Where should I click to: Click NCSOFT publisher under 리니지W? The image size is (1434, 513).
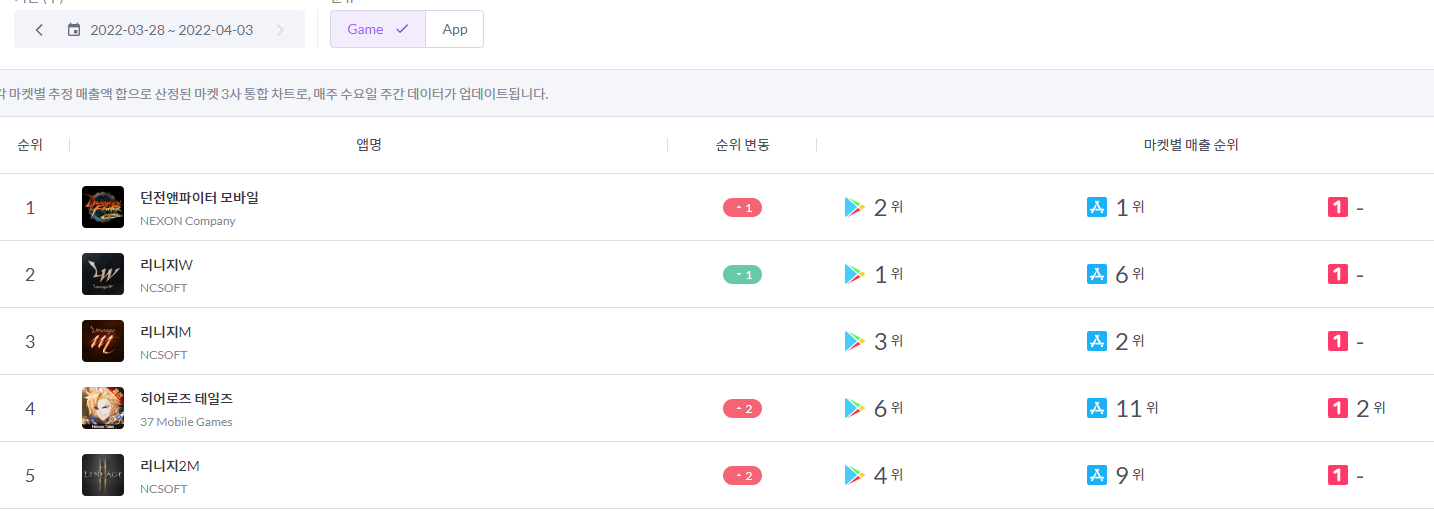pos(164,288)
